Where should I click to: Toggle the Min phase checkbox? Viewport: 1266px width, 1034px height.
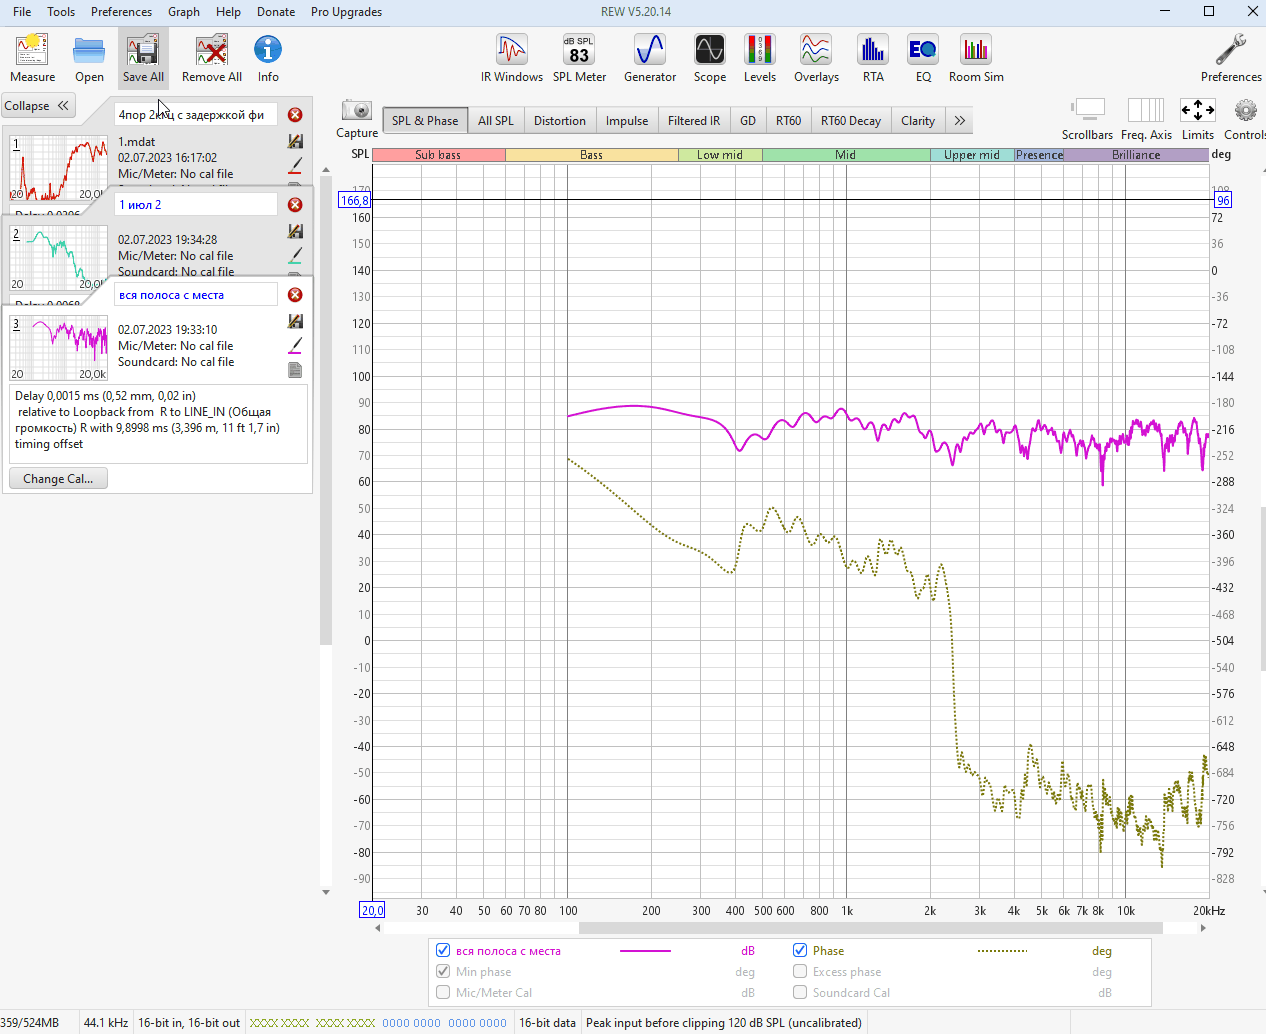point(443,971)
